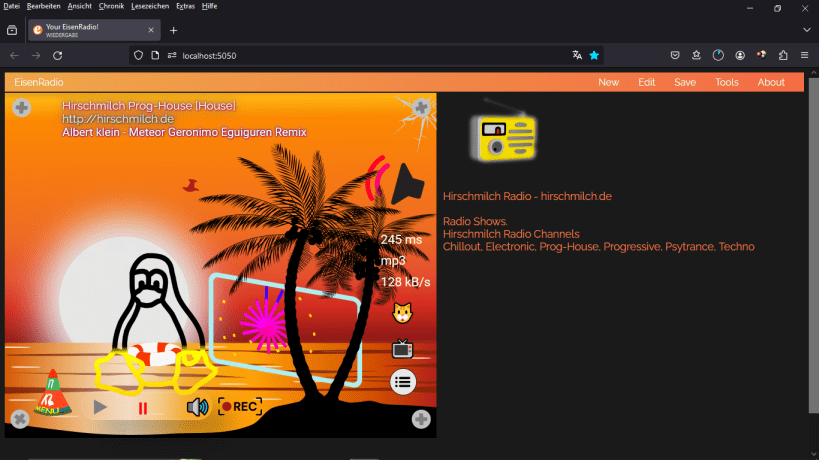
Task: Go forward one page
Action: point(36,55)
